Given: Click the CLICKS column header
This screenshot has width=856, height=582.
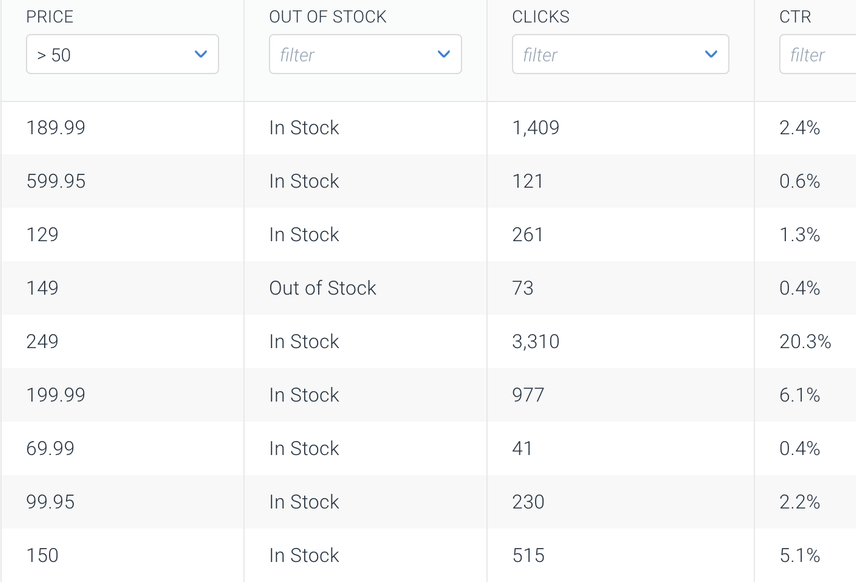Looking at the screenshot, I should coord(541,17).
